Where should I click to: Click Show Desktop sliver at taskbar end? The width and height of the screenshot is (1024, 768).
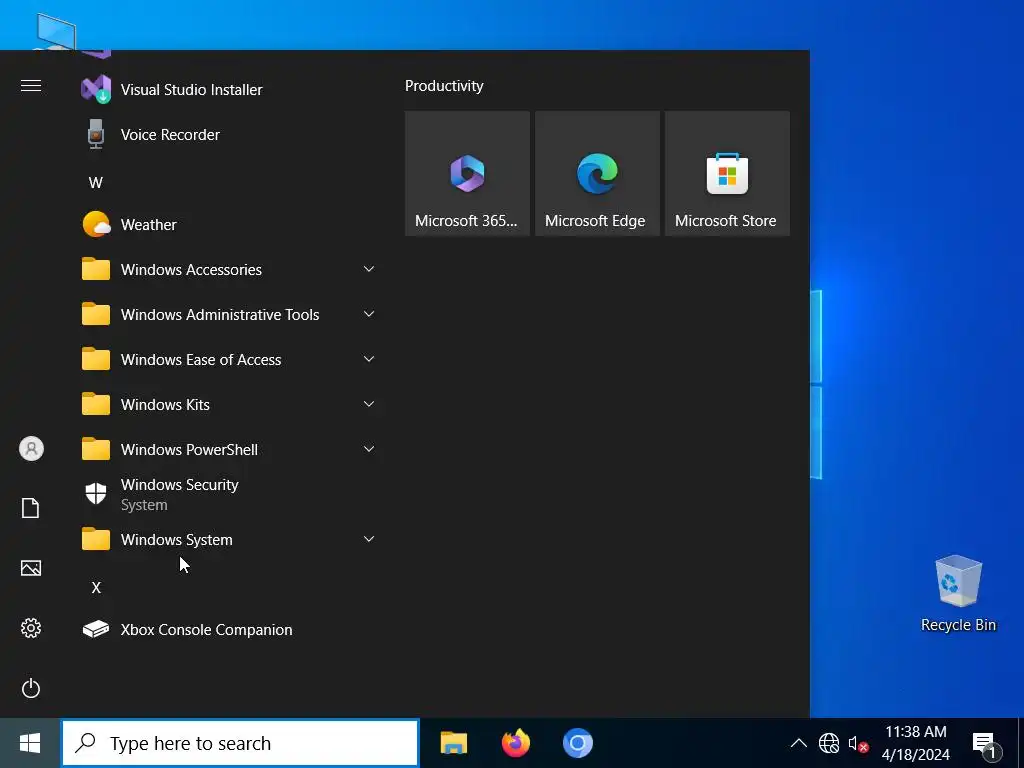click(x=1021, y=743)
